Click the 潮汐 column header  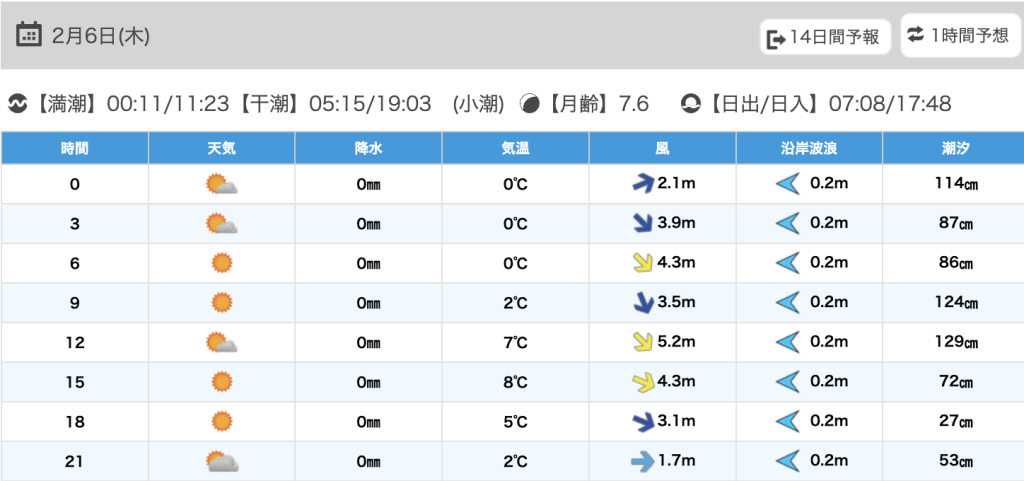955,148
